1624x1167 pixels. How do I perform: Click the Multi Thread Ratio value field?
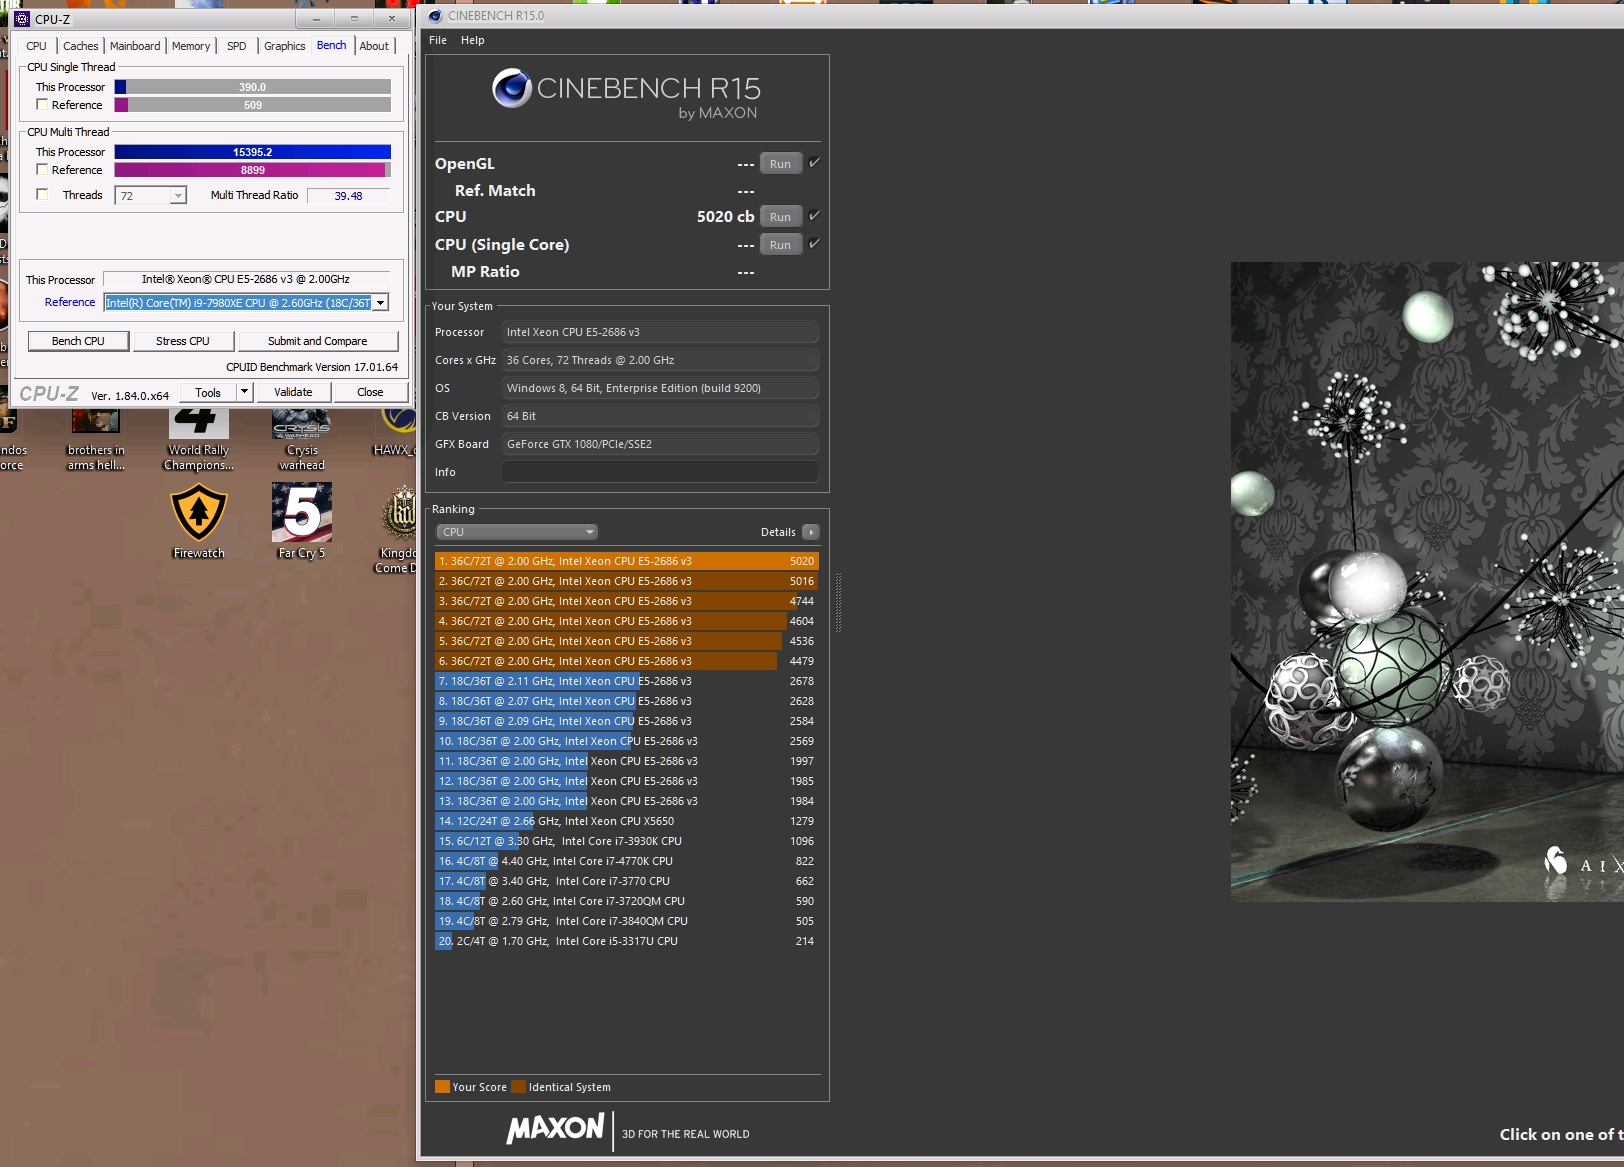[x=348, y=196]
